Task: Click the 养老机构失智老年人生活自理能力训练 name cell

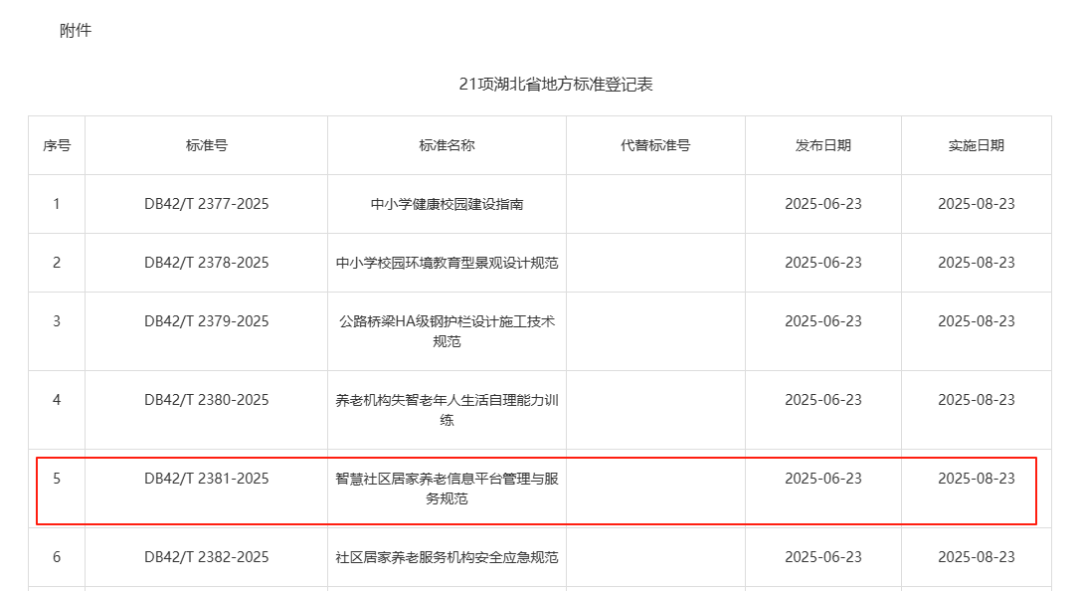Action: (x=446, y=410)
